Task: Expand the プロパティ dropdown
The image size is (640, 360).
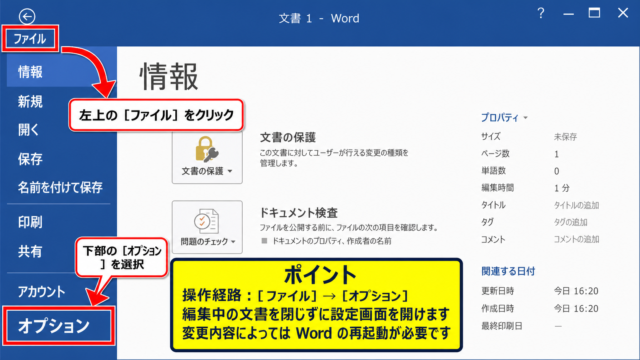Action: [504, 118]
